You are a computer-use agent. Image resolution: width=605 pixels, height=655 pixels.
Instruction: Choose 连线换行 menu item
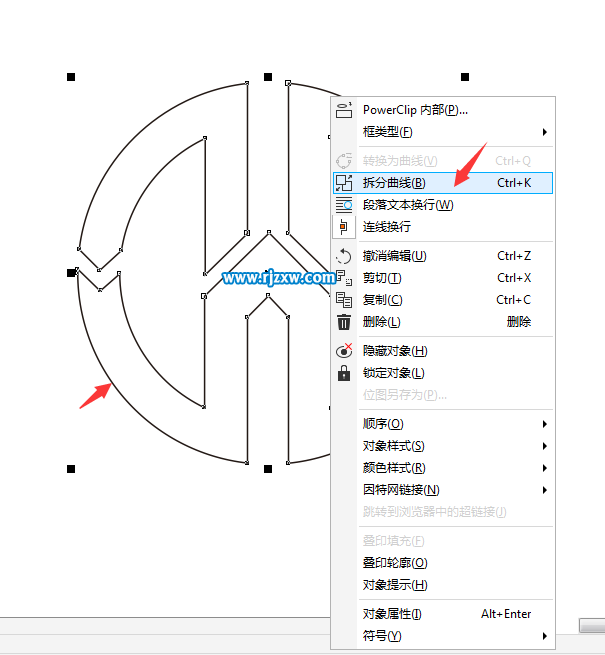click(x=443, y=227)
